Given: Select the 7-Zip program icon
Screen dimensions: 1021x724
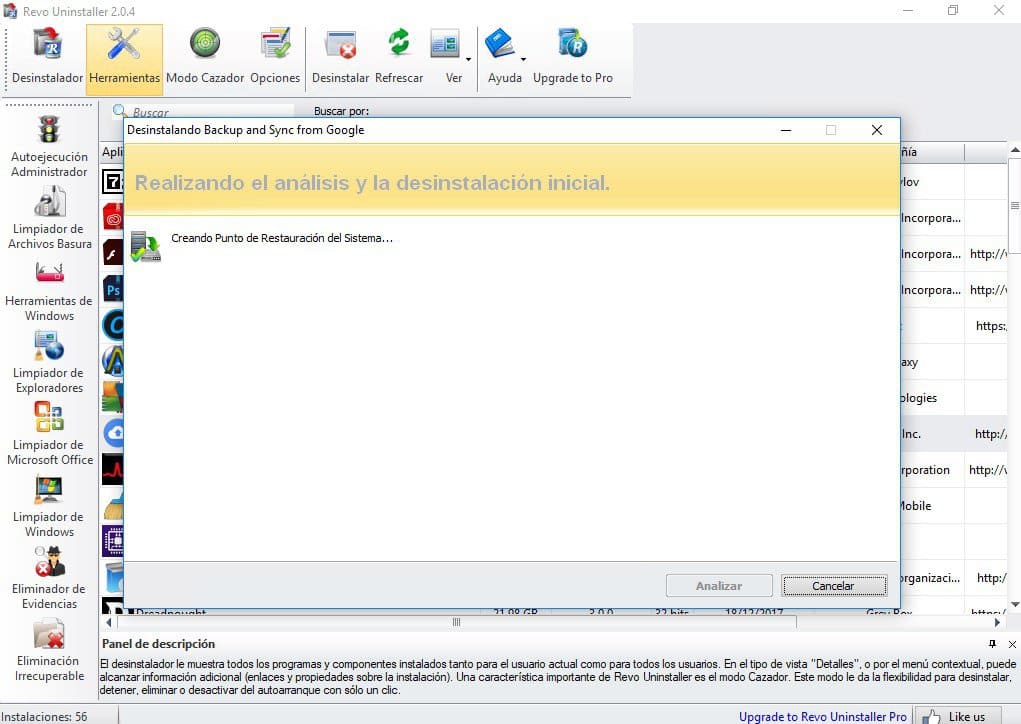Looking at the screenshot, I should (113, 181).
